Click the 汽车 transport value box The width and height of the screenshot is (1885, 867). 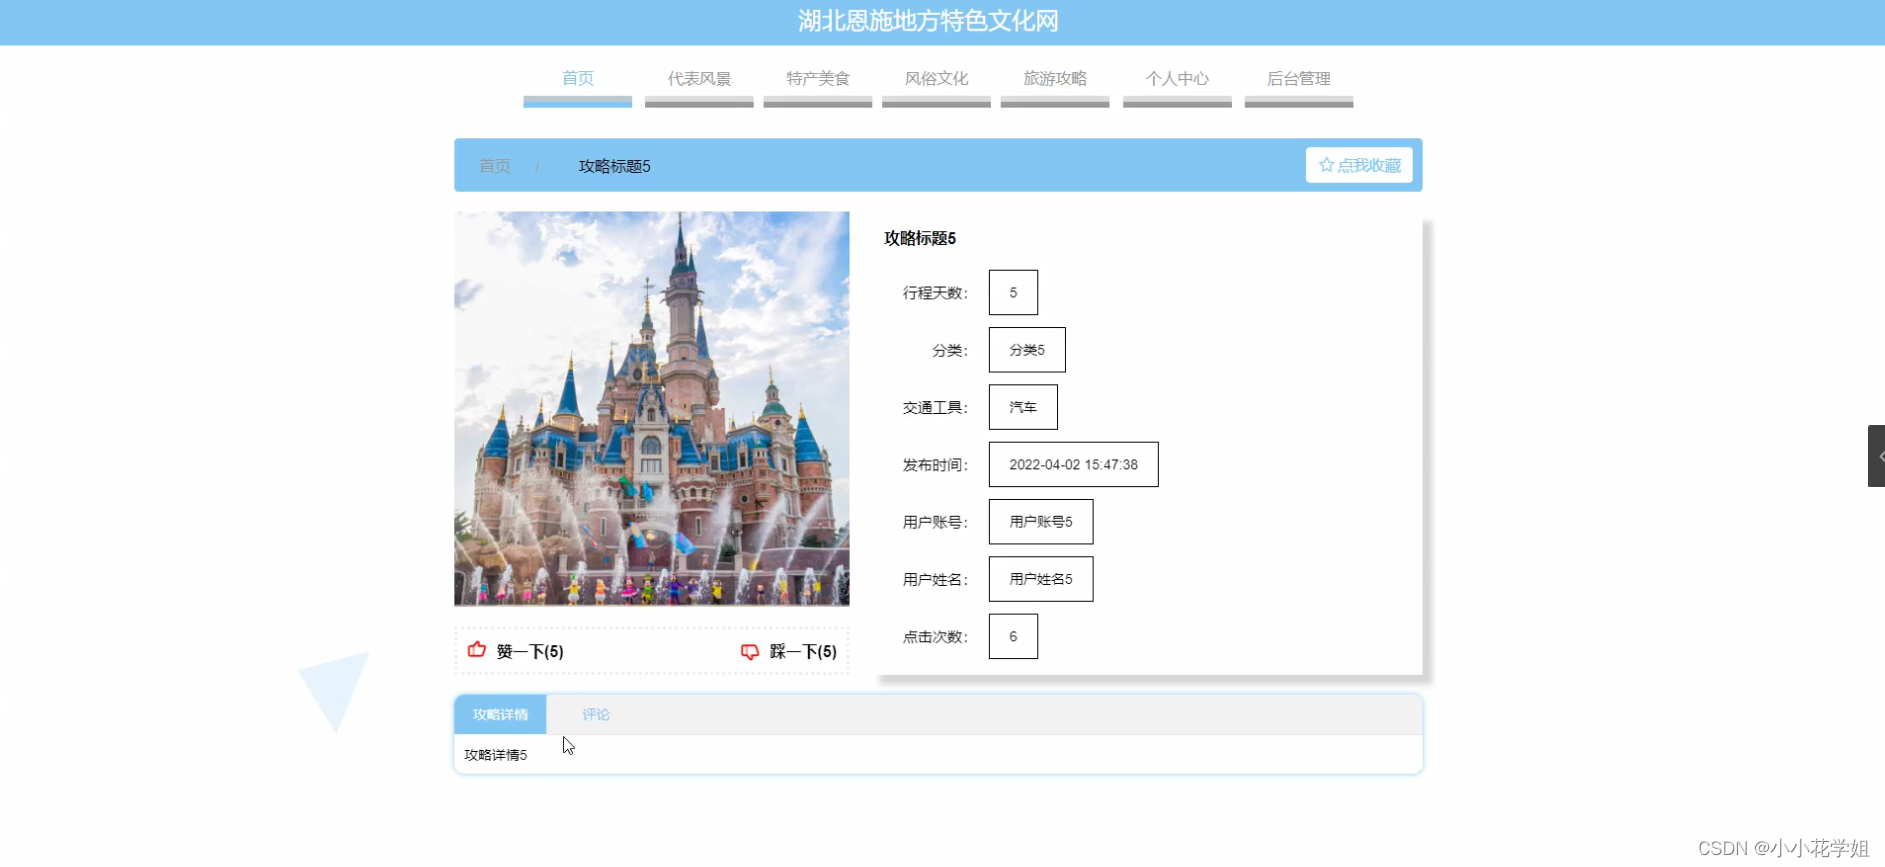click(x=1023, y=407)
